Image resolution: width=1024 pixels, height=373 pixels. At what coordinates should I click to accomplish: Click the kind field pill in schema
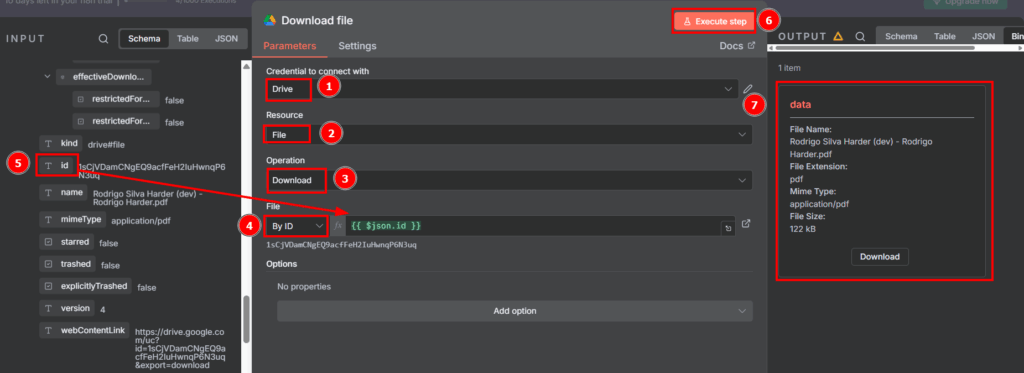pos(61,143)
